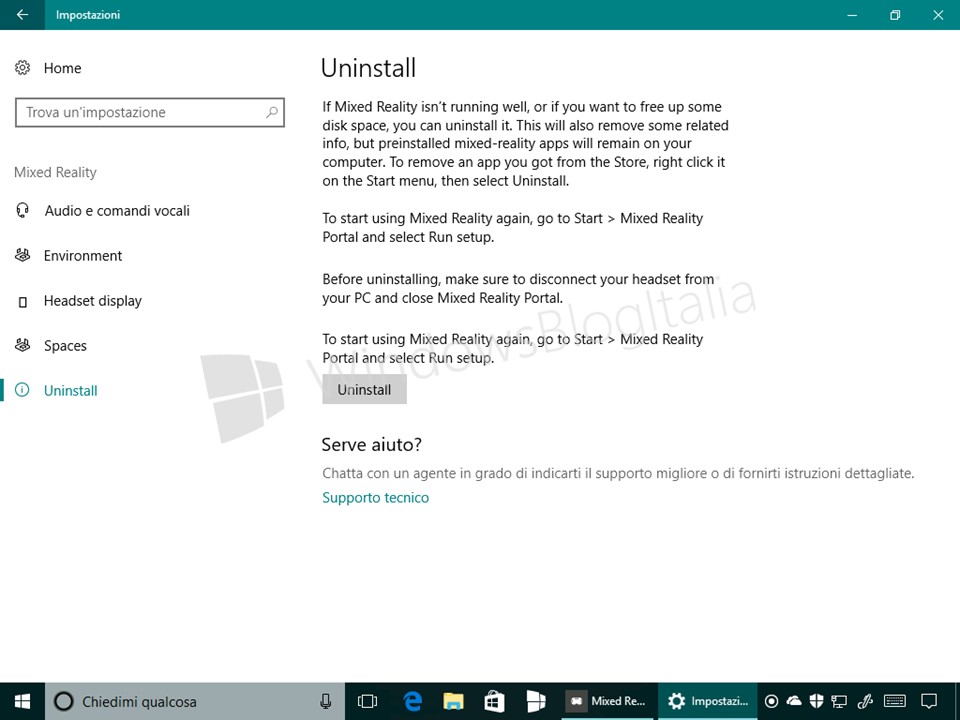960x720 pixels.
Task: Click the Impostazioni taskbar button
Action: [x=708, y=702]
